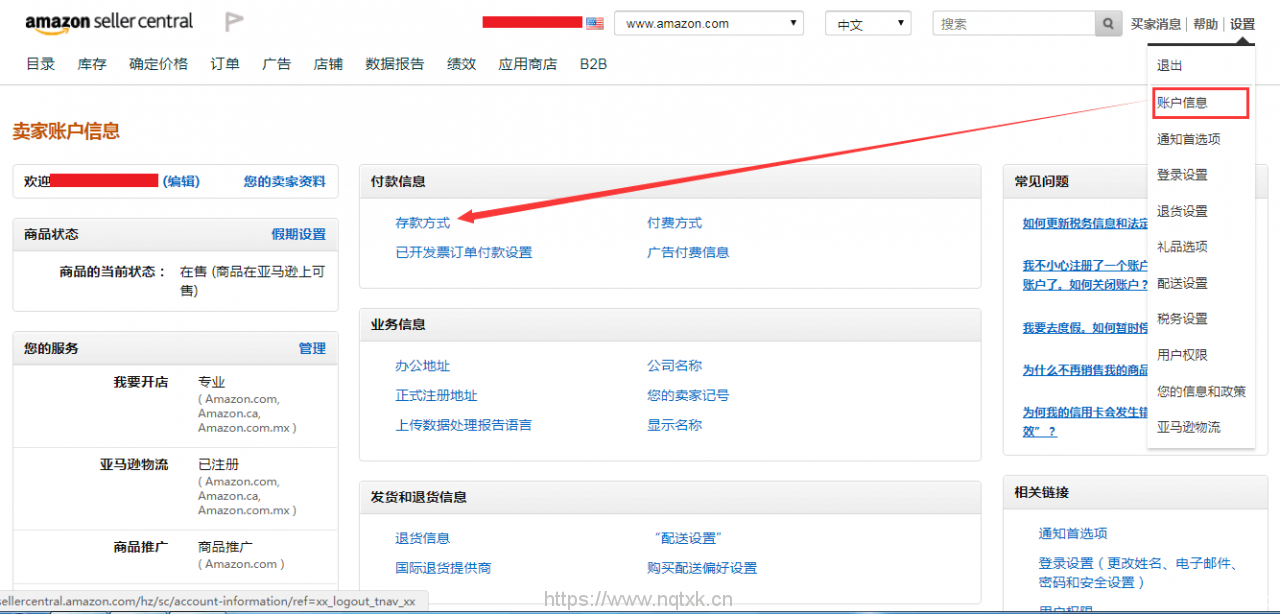This screenshot has width=1280, height=614.
Task: Open the www.amazon.com marketplace dropdown
Action: click(709, 23)
